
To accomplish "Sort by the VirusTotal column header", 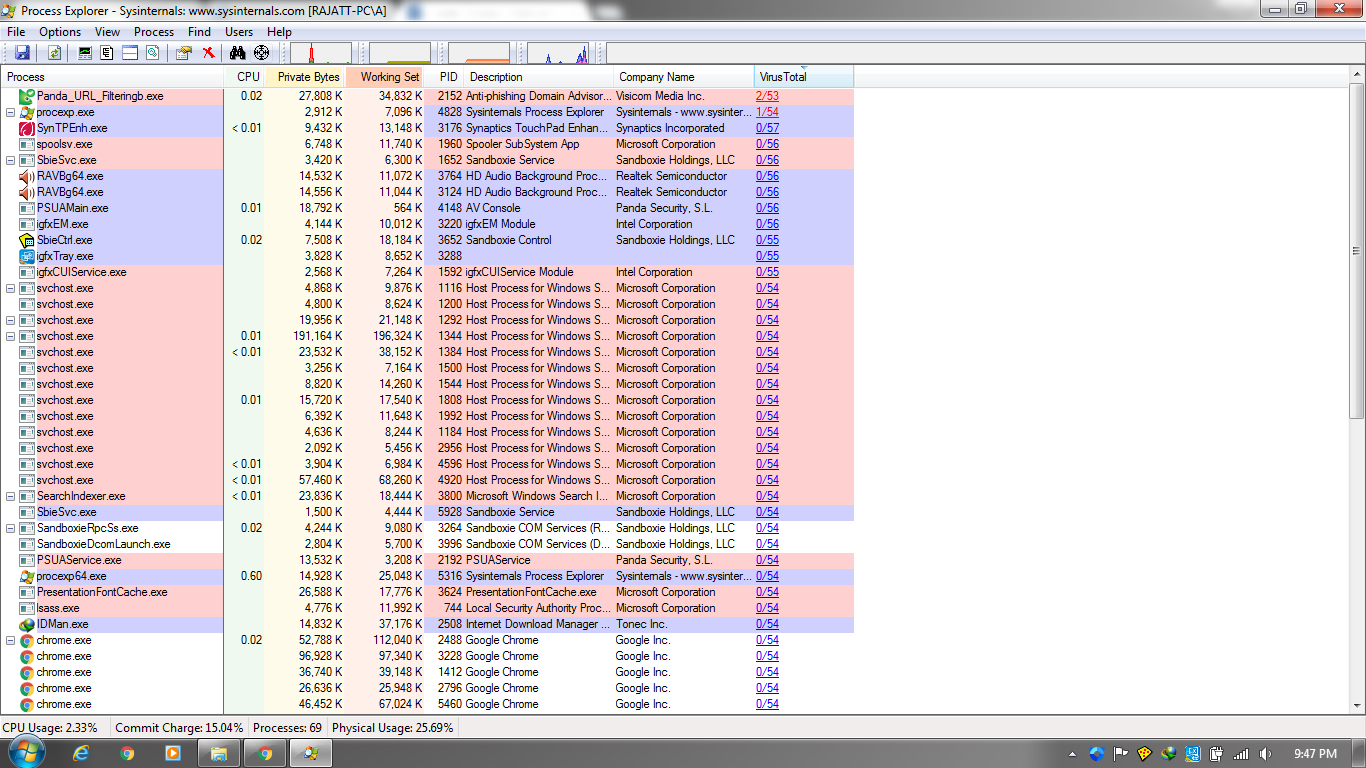I will coord(804,77).
